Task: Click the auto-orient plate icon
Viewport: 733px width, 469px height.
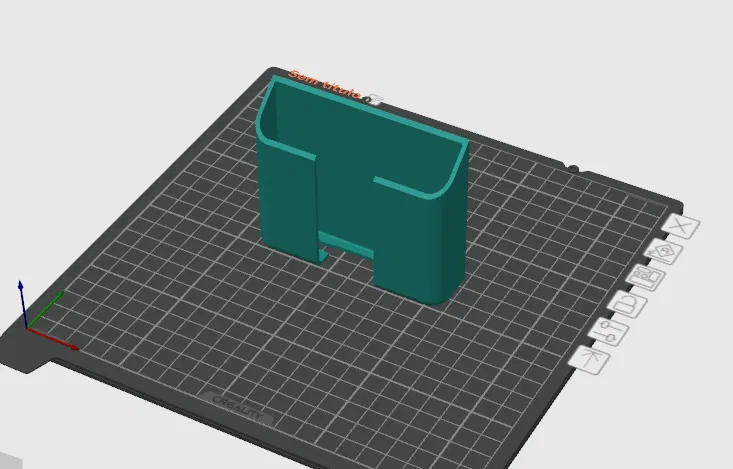Action: click(664, 252)
